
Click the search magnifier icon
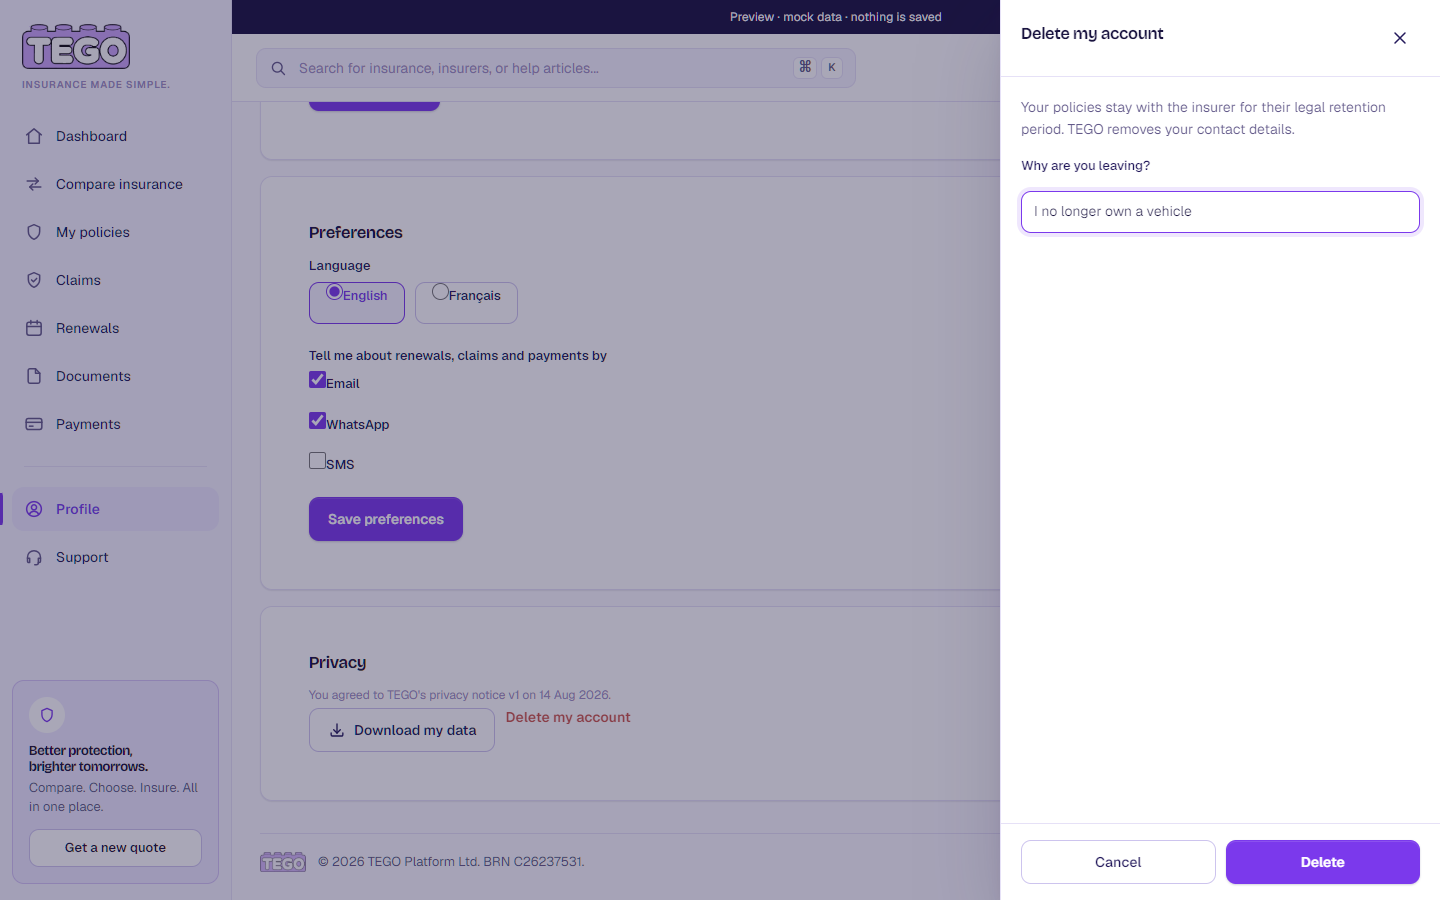(278, 68)
